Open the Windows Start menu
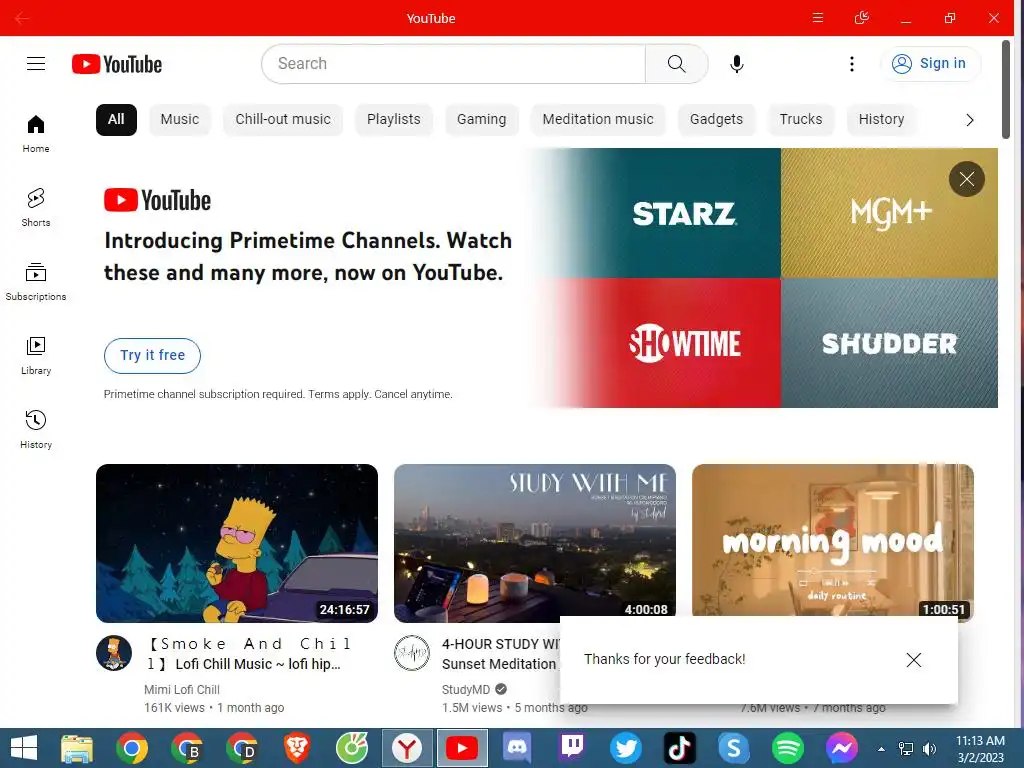Screen dimensions: 1024x768 [x=24, y=748]
